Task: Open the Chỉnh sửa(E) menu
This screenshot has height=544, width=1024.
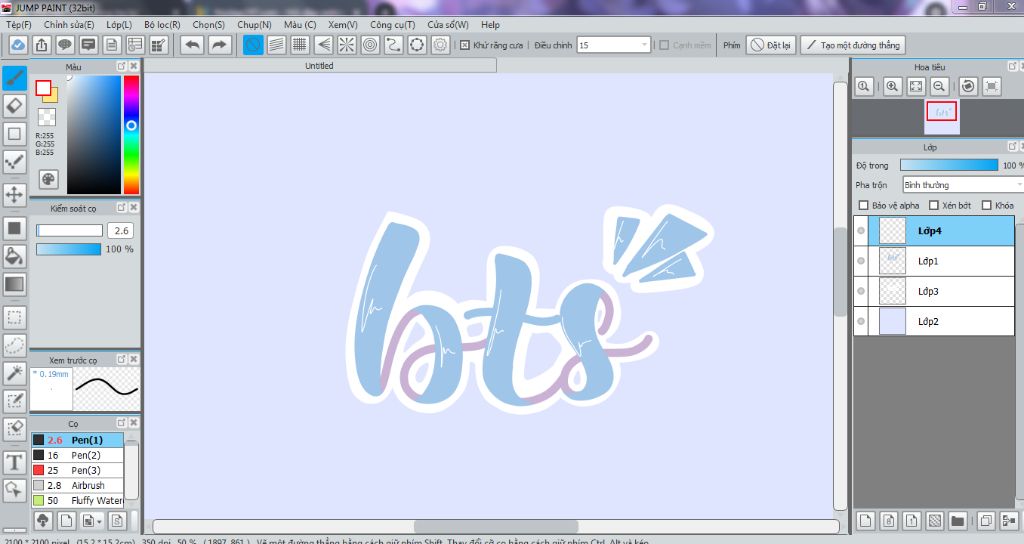Action: (69, 24)
